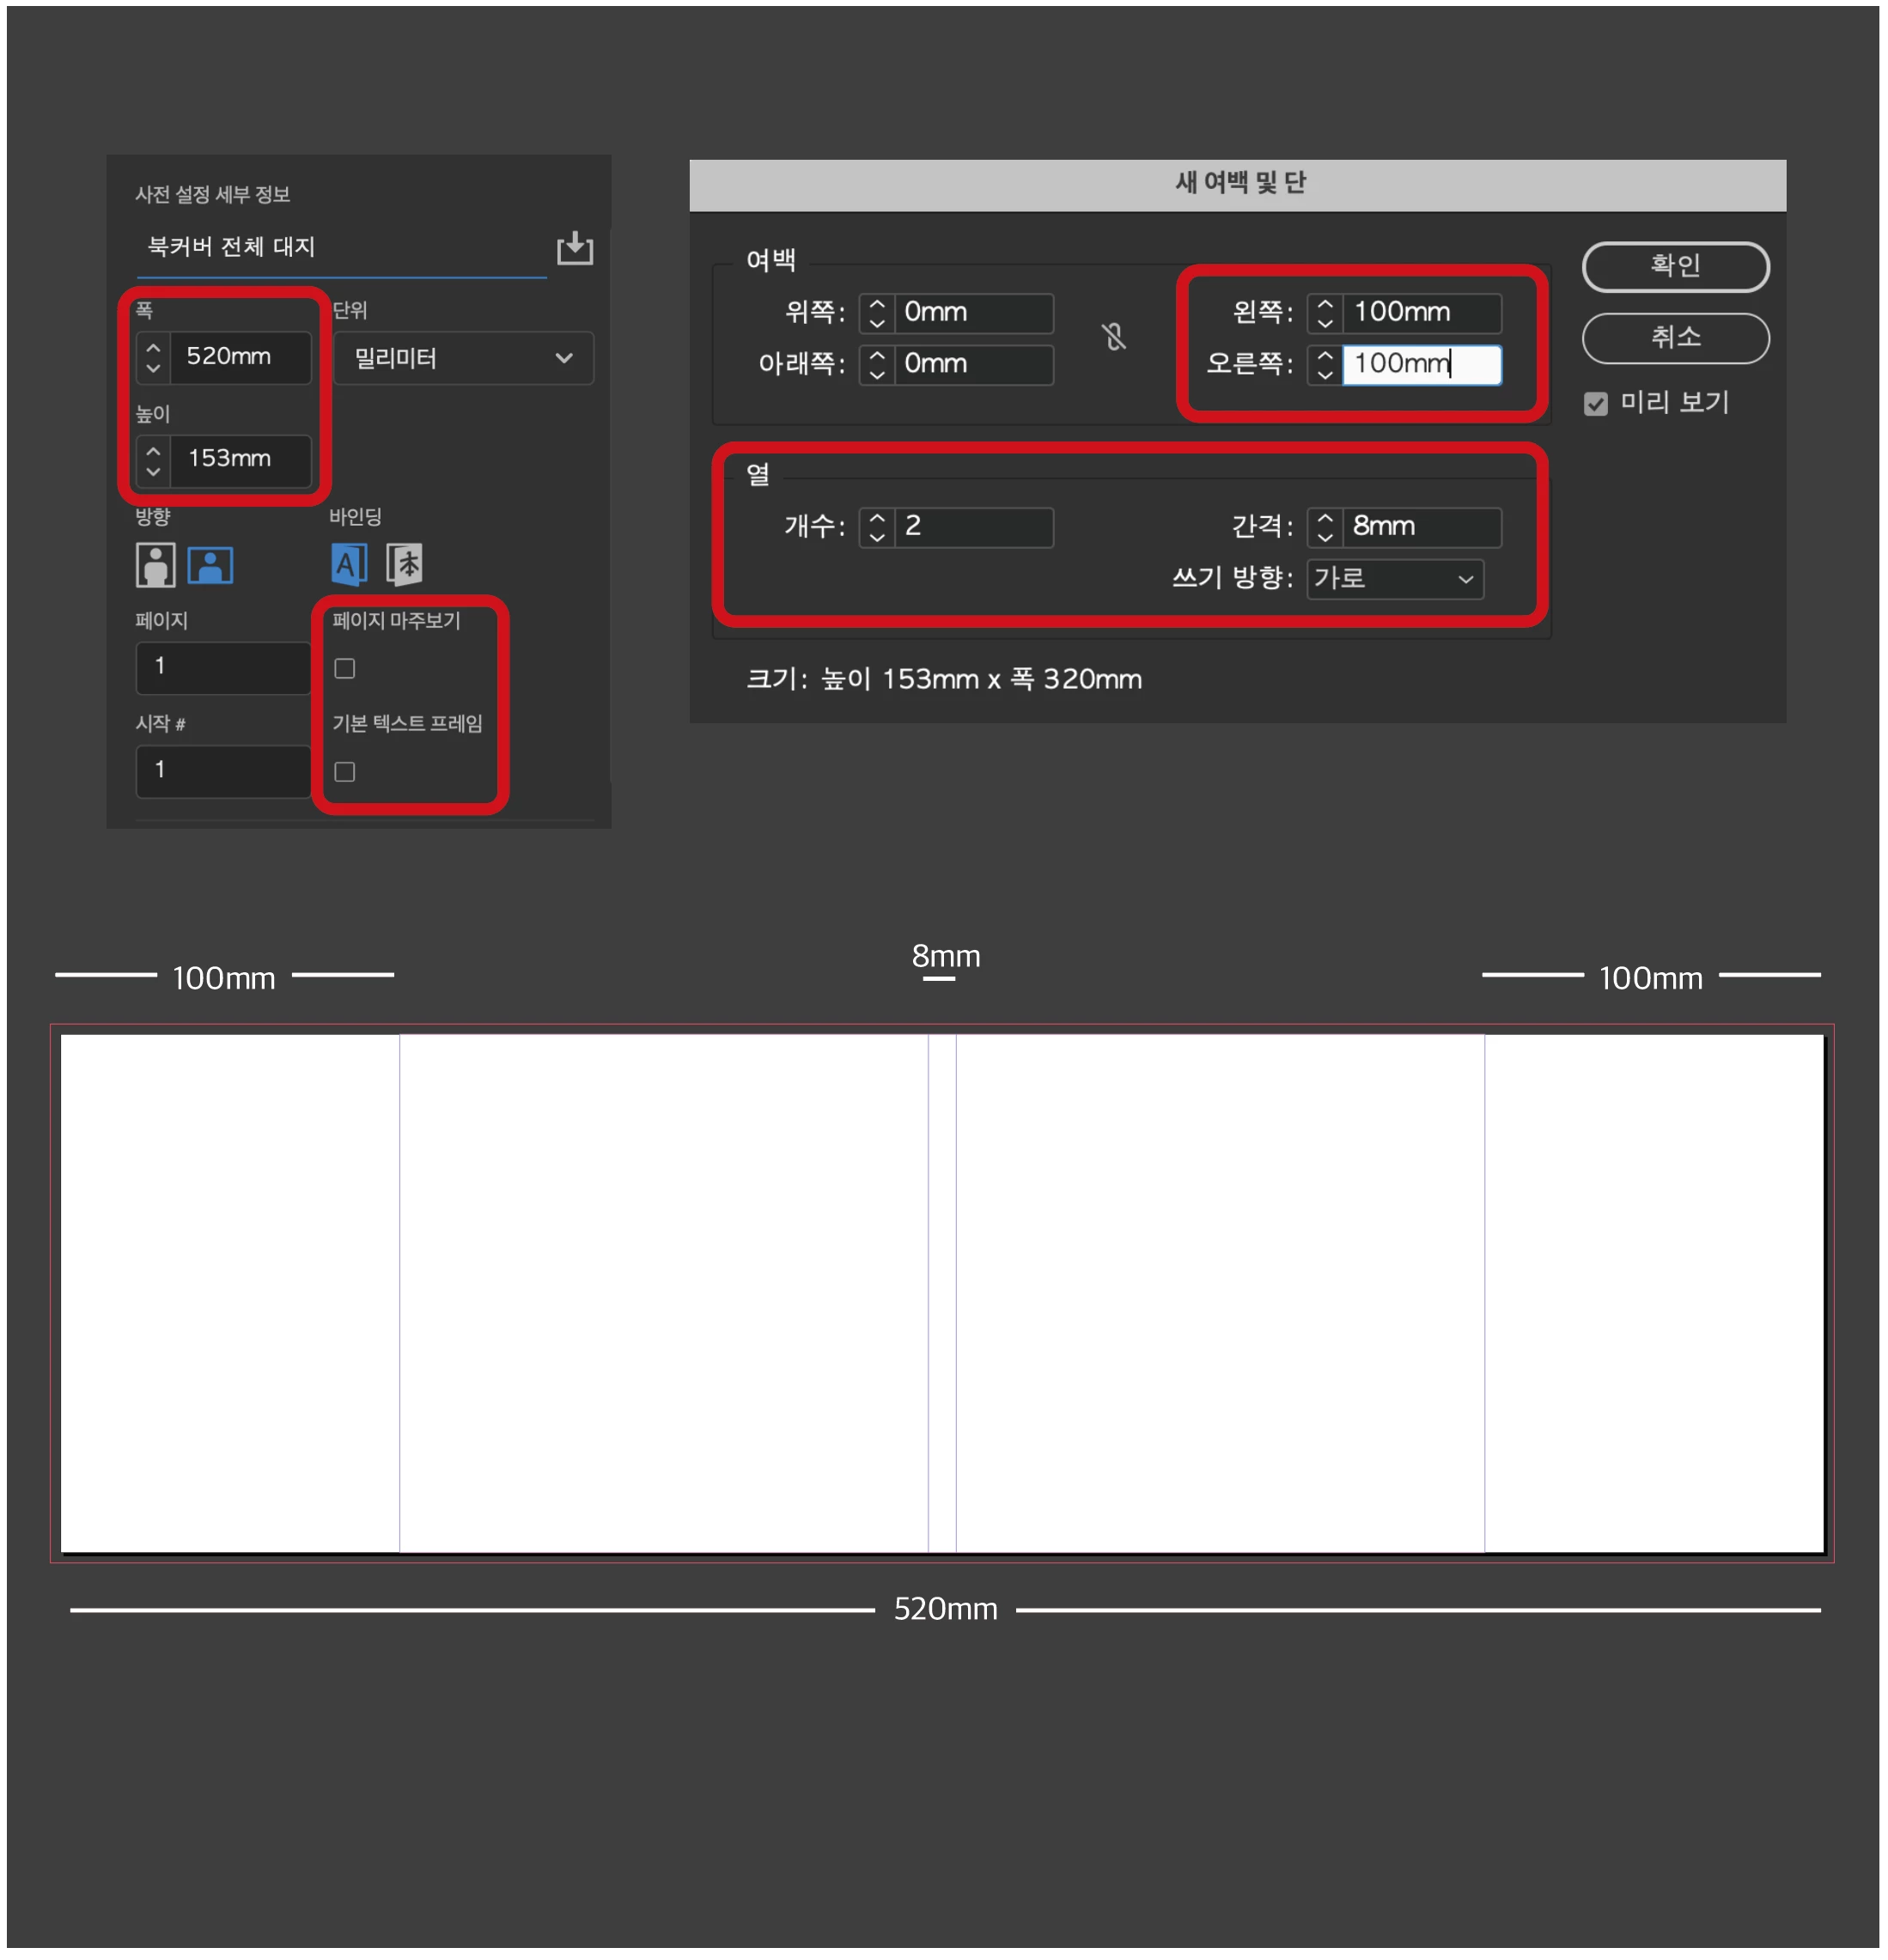Select portrait orientation icon

pyautogui.click(x=155, y=565)
